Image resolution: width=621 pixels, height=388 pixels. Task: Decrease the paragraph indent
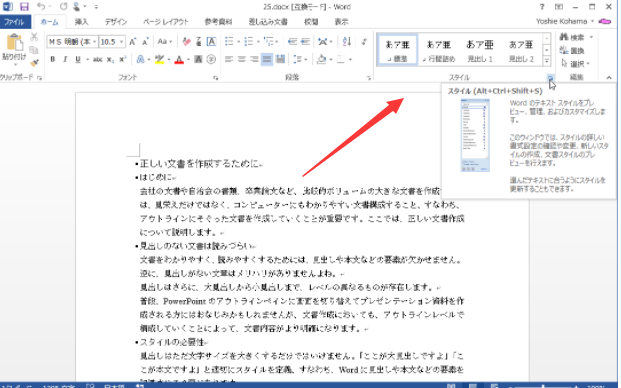292,42
